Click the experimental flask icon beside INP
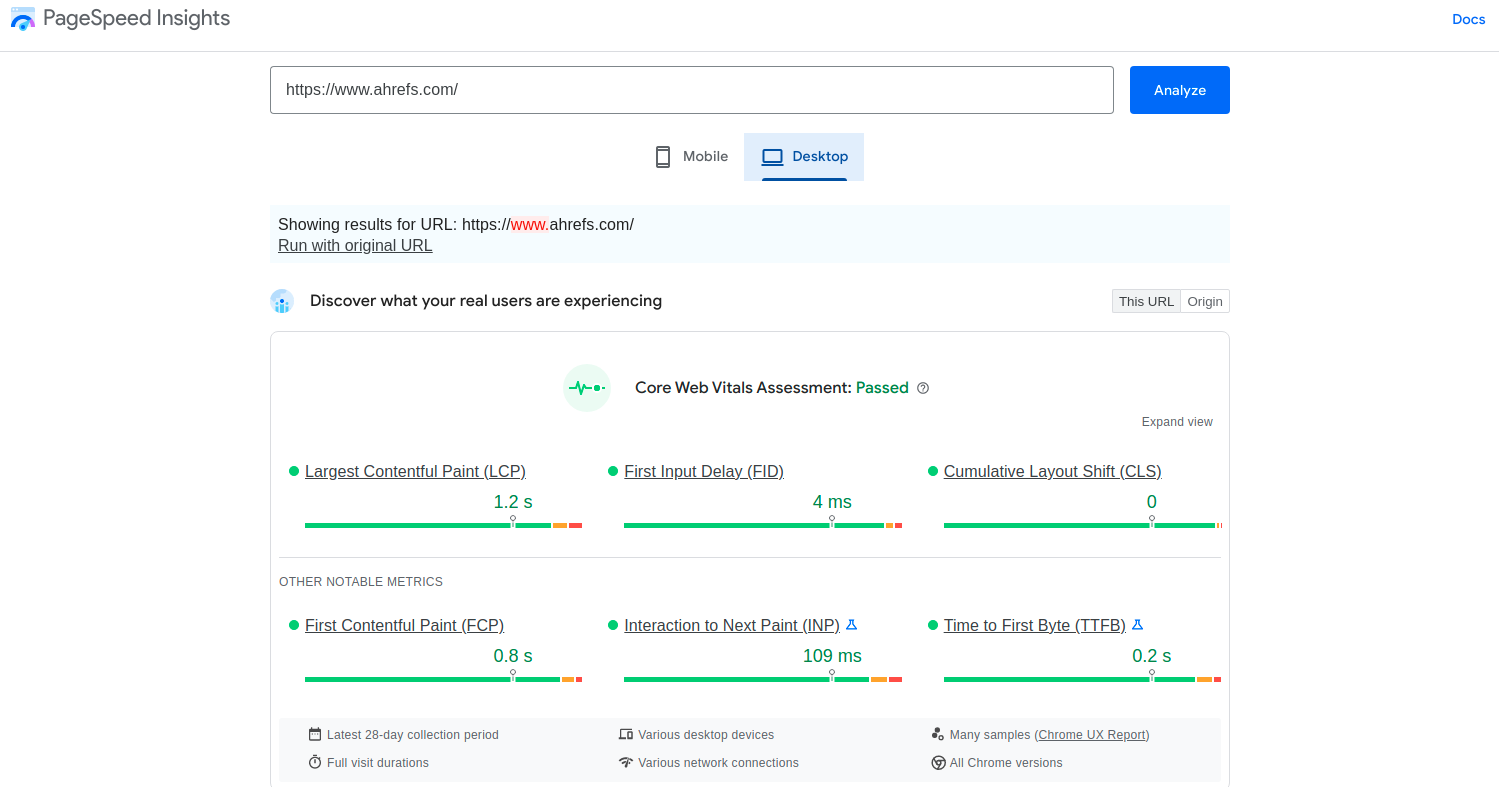This screenshot has width=1499, height=787. (852, 625)
